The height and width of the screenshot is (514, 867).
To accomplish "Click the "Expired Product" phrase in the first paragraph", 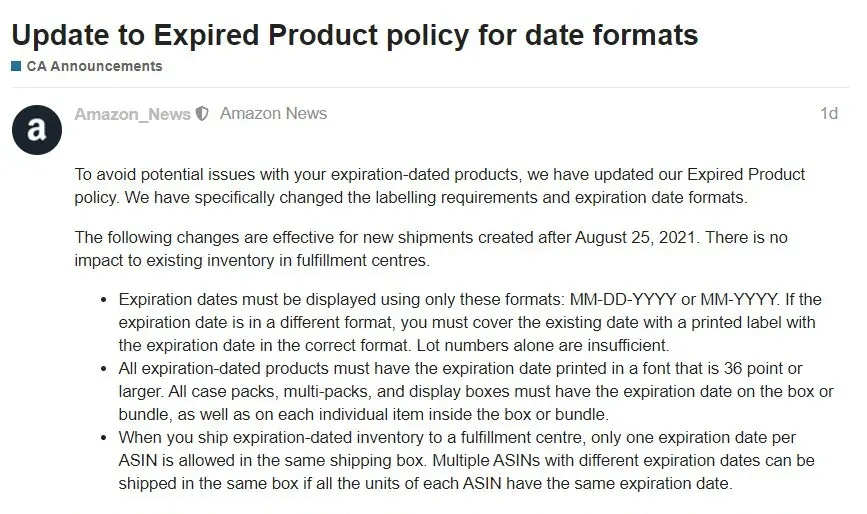I will point(746,174).
